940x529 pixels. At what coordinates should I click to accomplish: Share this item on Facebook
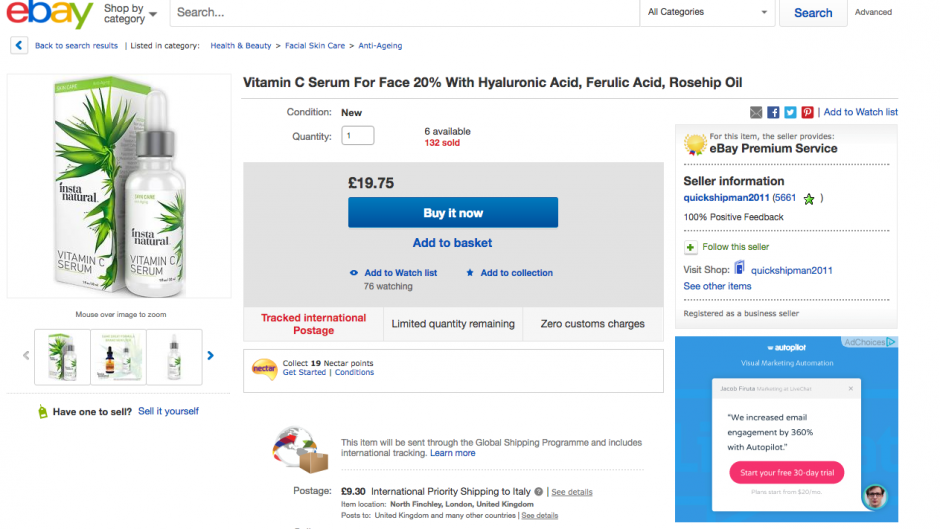pyautogui.click(x=773, y=112)
